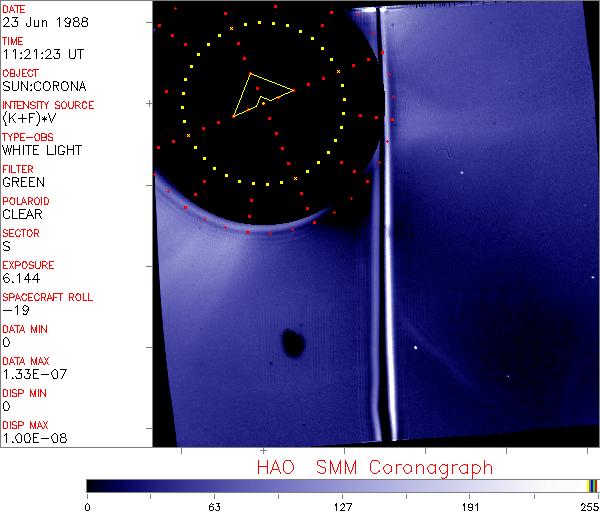Screen dimensions: 600x512
Task: Click the 'GREEN' filter value
Action: click(x=23, y=182)
